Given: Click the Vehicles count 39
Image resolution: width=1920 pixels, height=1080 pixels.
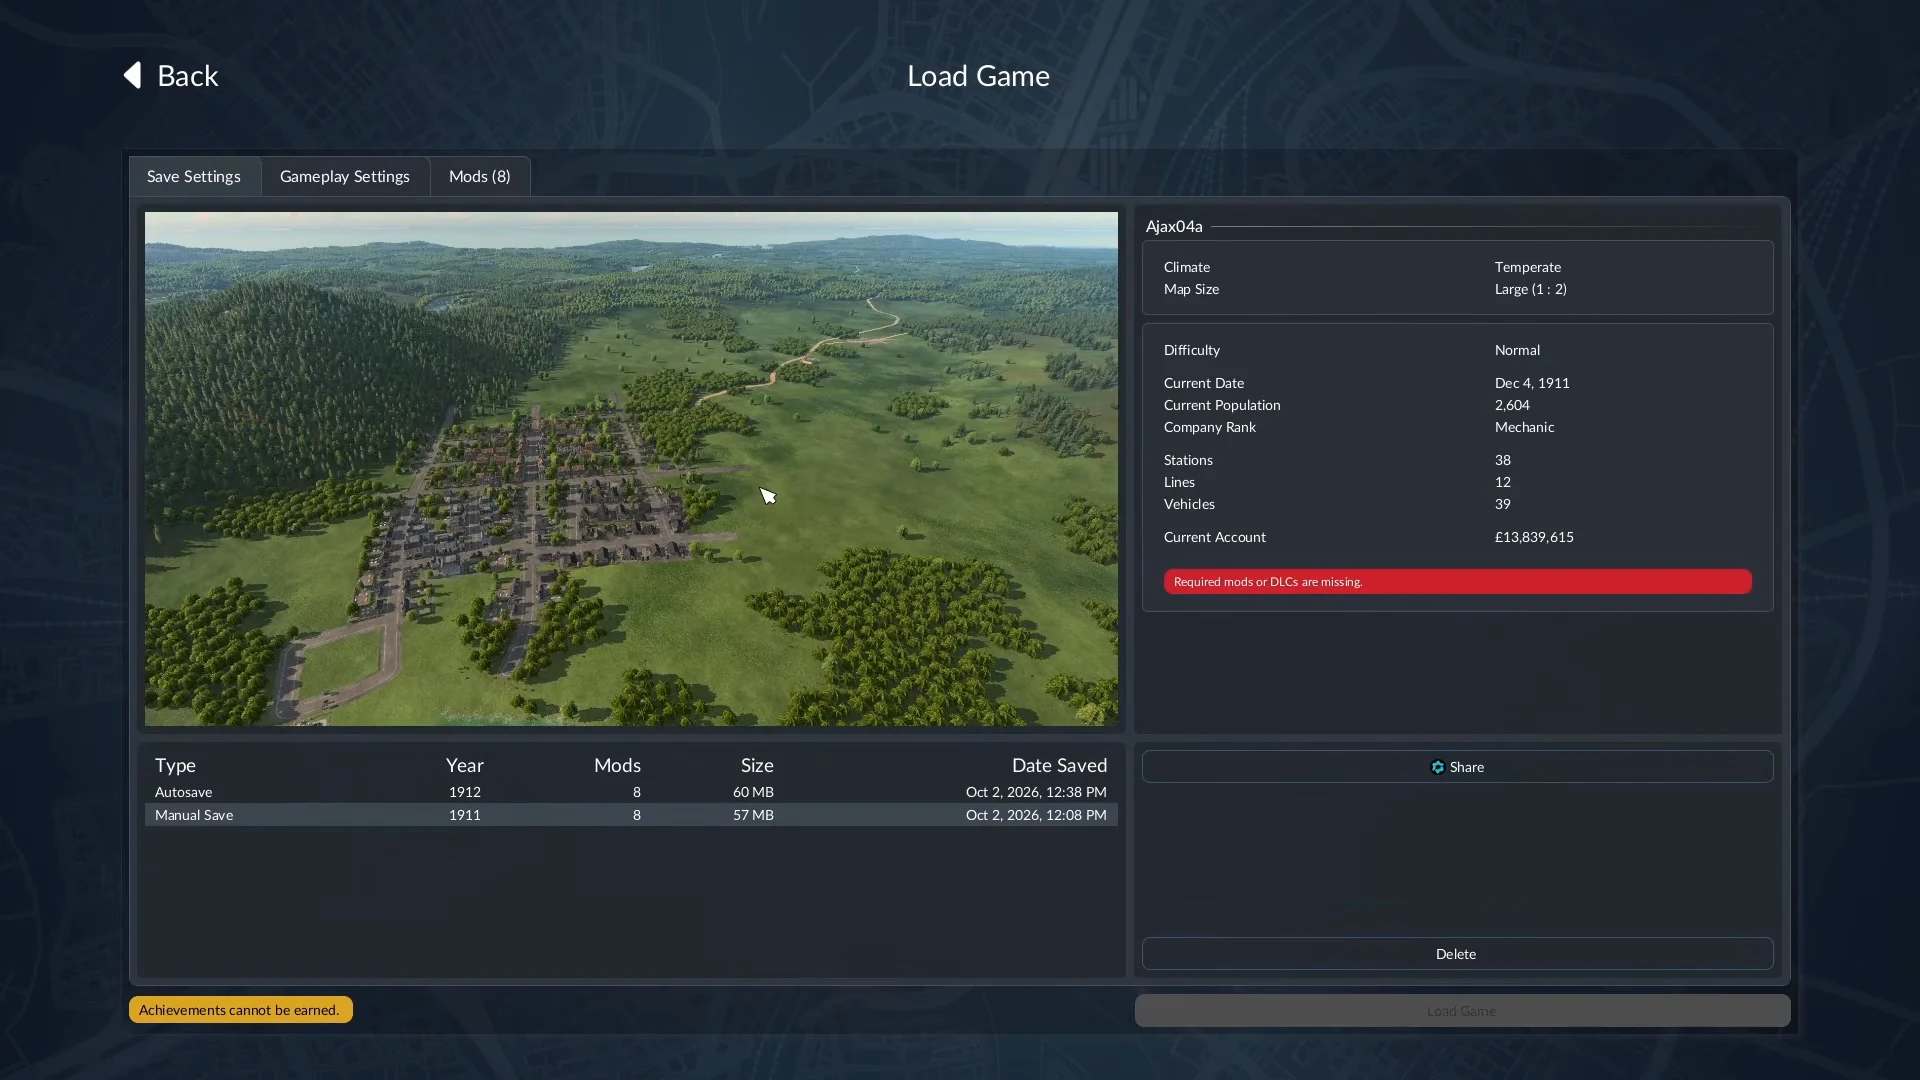Looking at the screenshot, I should (1503, 504).
